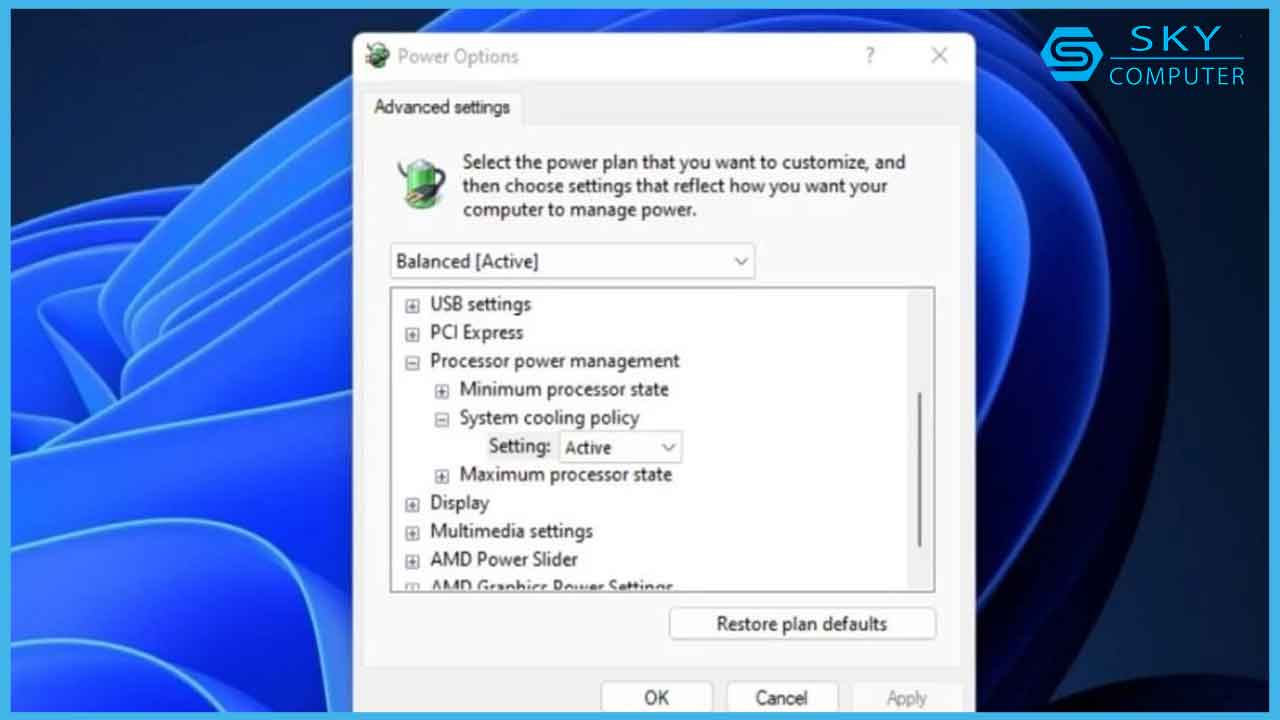Image resolution: width=1280 pixels, height=720 pixels.
Task: Collapse System cooling policy node
Action: coord(441,420)
